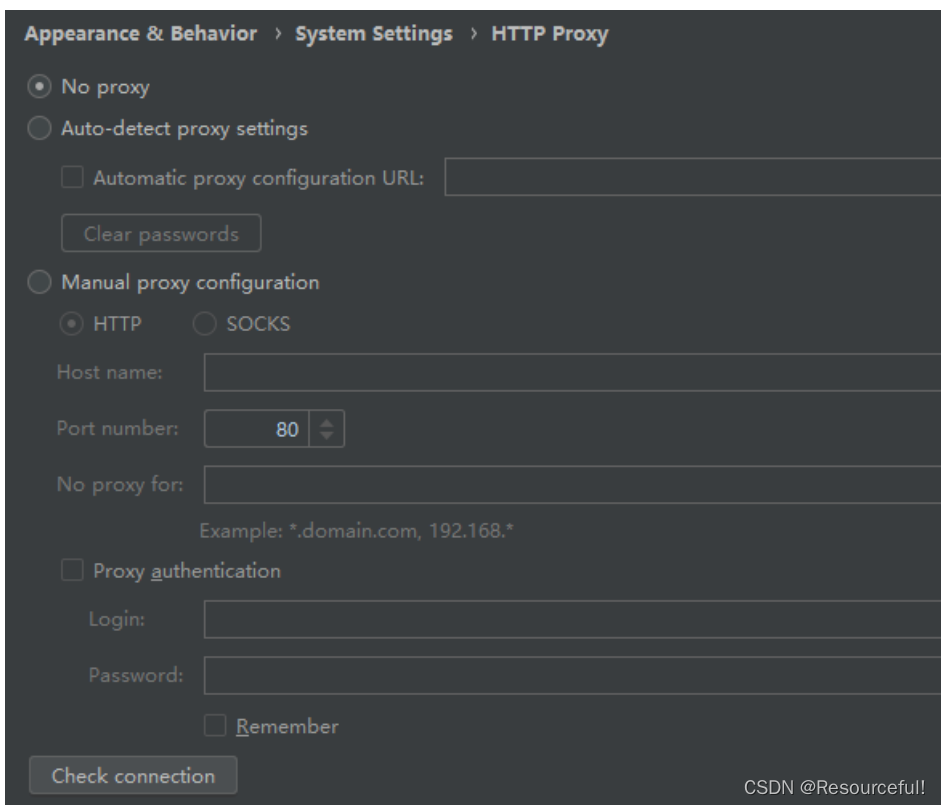Click the Clear passwords button
The image size is (941, 805).
[161, 234]
